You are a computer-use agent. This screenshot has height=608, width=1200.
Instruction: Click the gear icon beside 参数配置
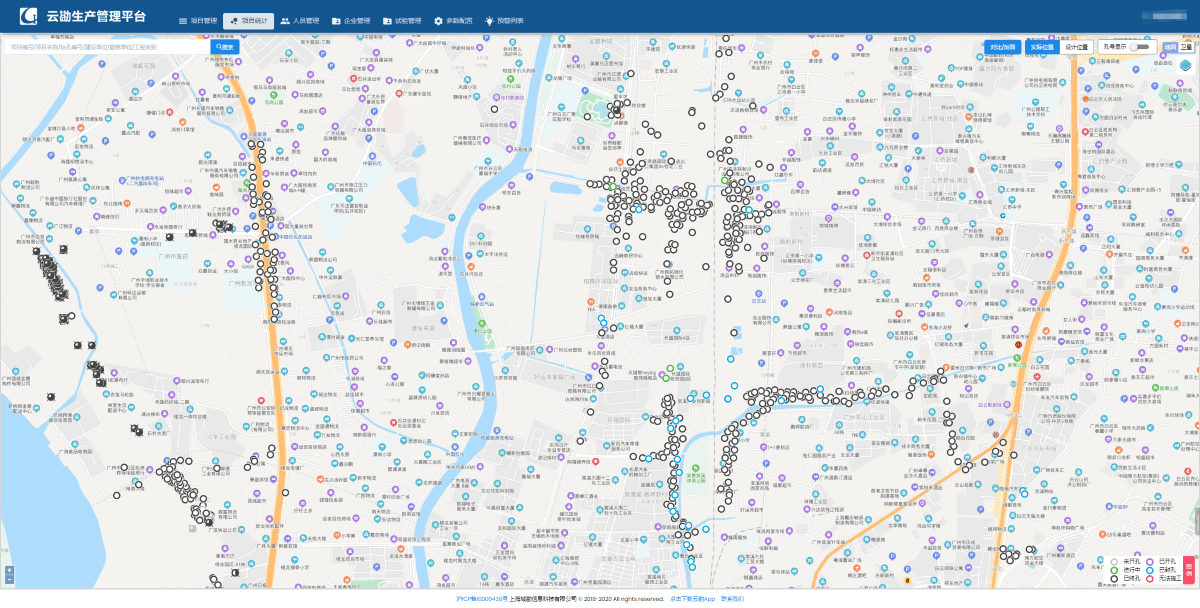[x=438, y=20]
